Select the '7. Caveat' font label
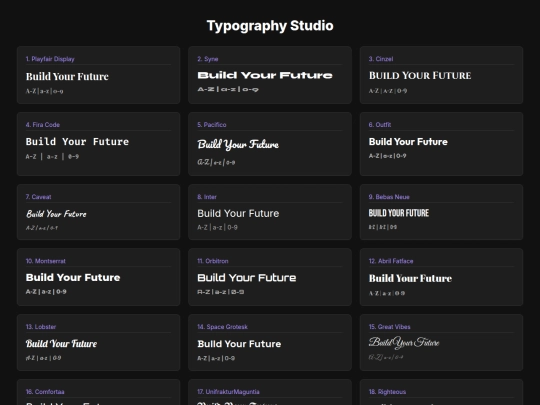The width and height of the screenshot is (540, 405). pos(38,197)
